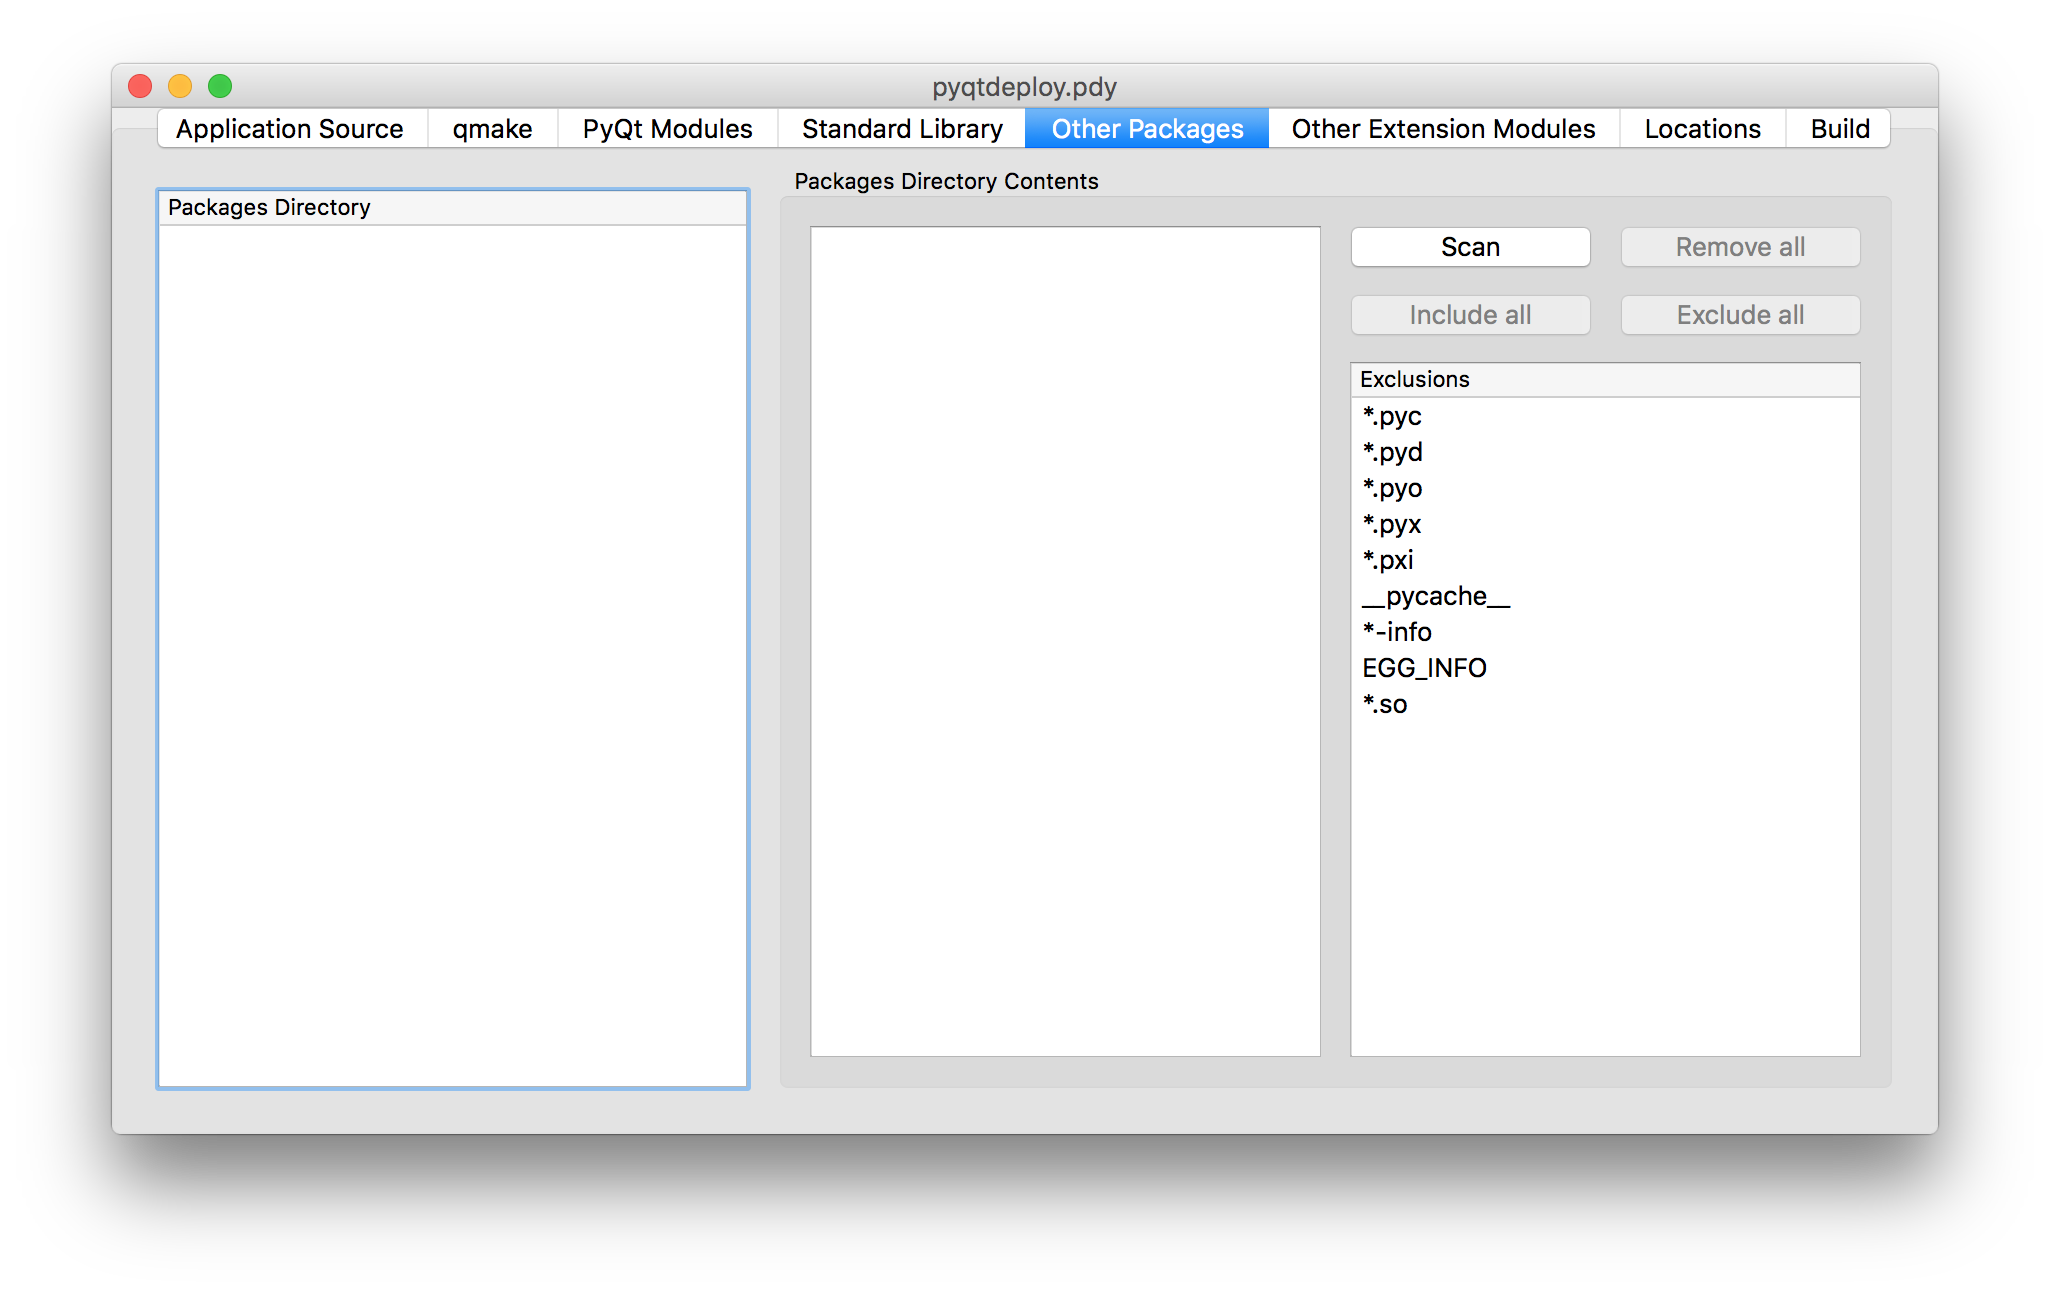
Task: Open the Application Source tab
Action: point(290,129)
